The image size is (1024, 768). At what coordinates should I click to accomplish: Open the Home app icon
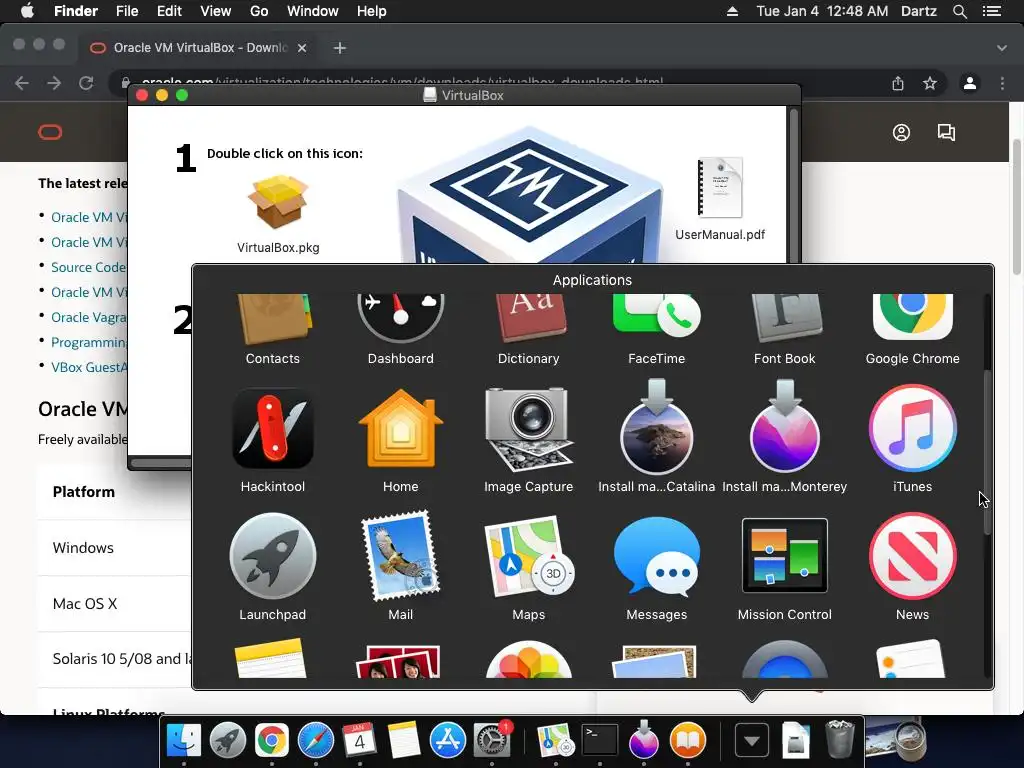click(400, 428)
